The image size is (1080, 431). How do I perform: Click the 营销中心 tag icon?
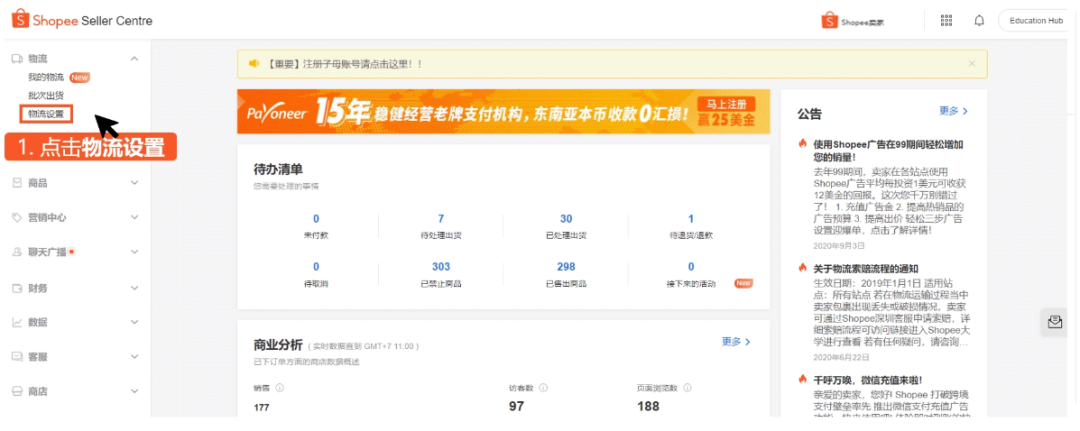click(17, 218)
